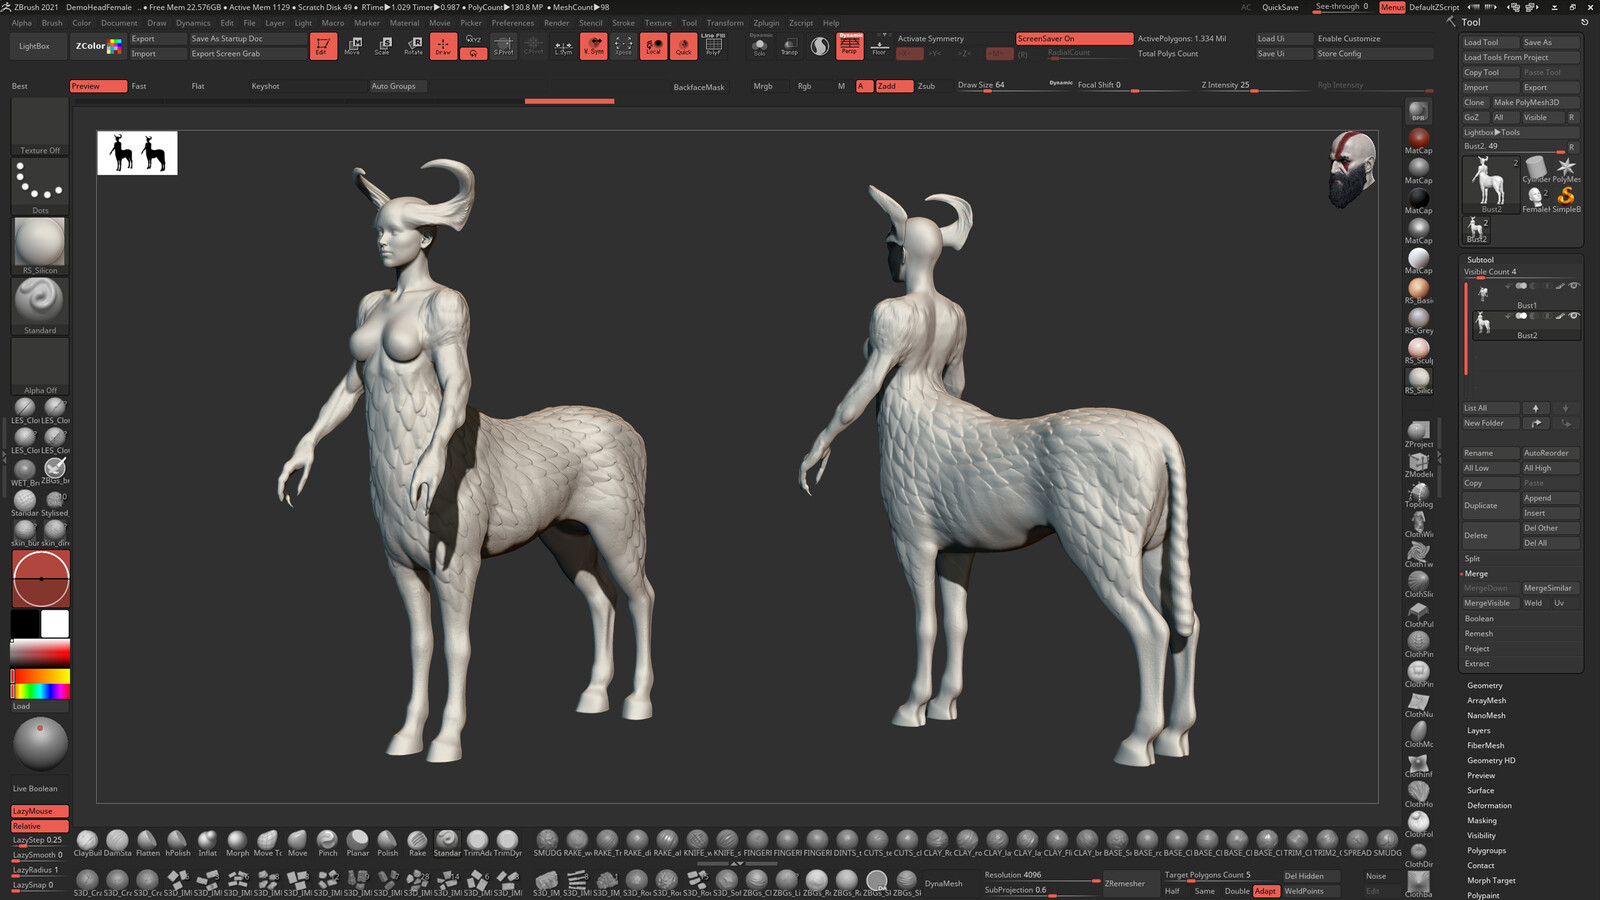Select the Rake brush
The height and width of the screenshot is (900, 1600).
click(417, 843)
